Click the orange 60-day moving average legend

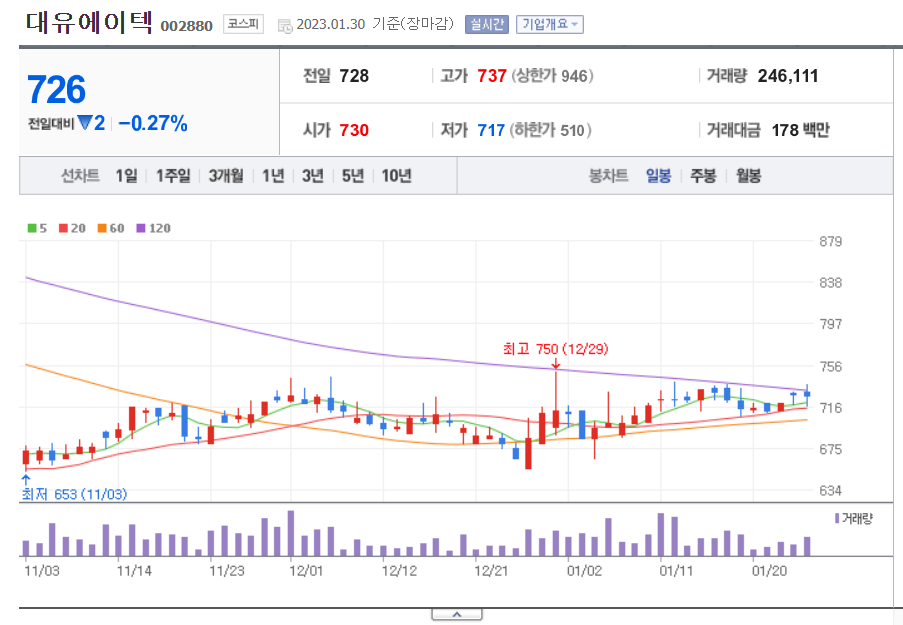pos(111,228)
